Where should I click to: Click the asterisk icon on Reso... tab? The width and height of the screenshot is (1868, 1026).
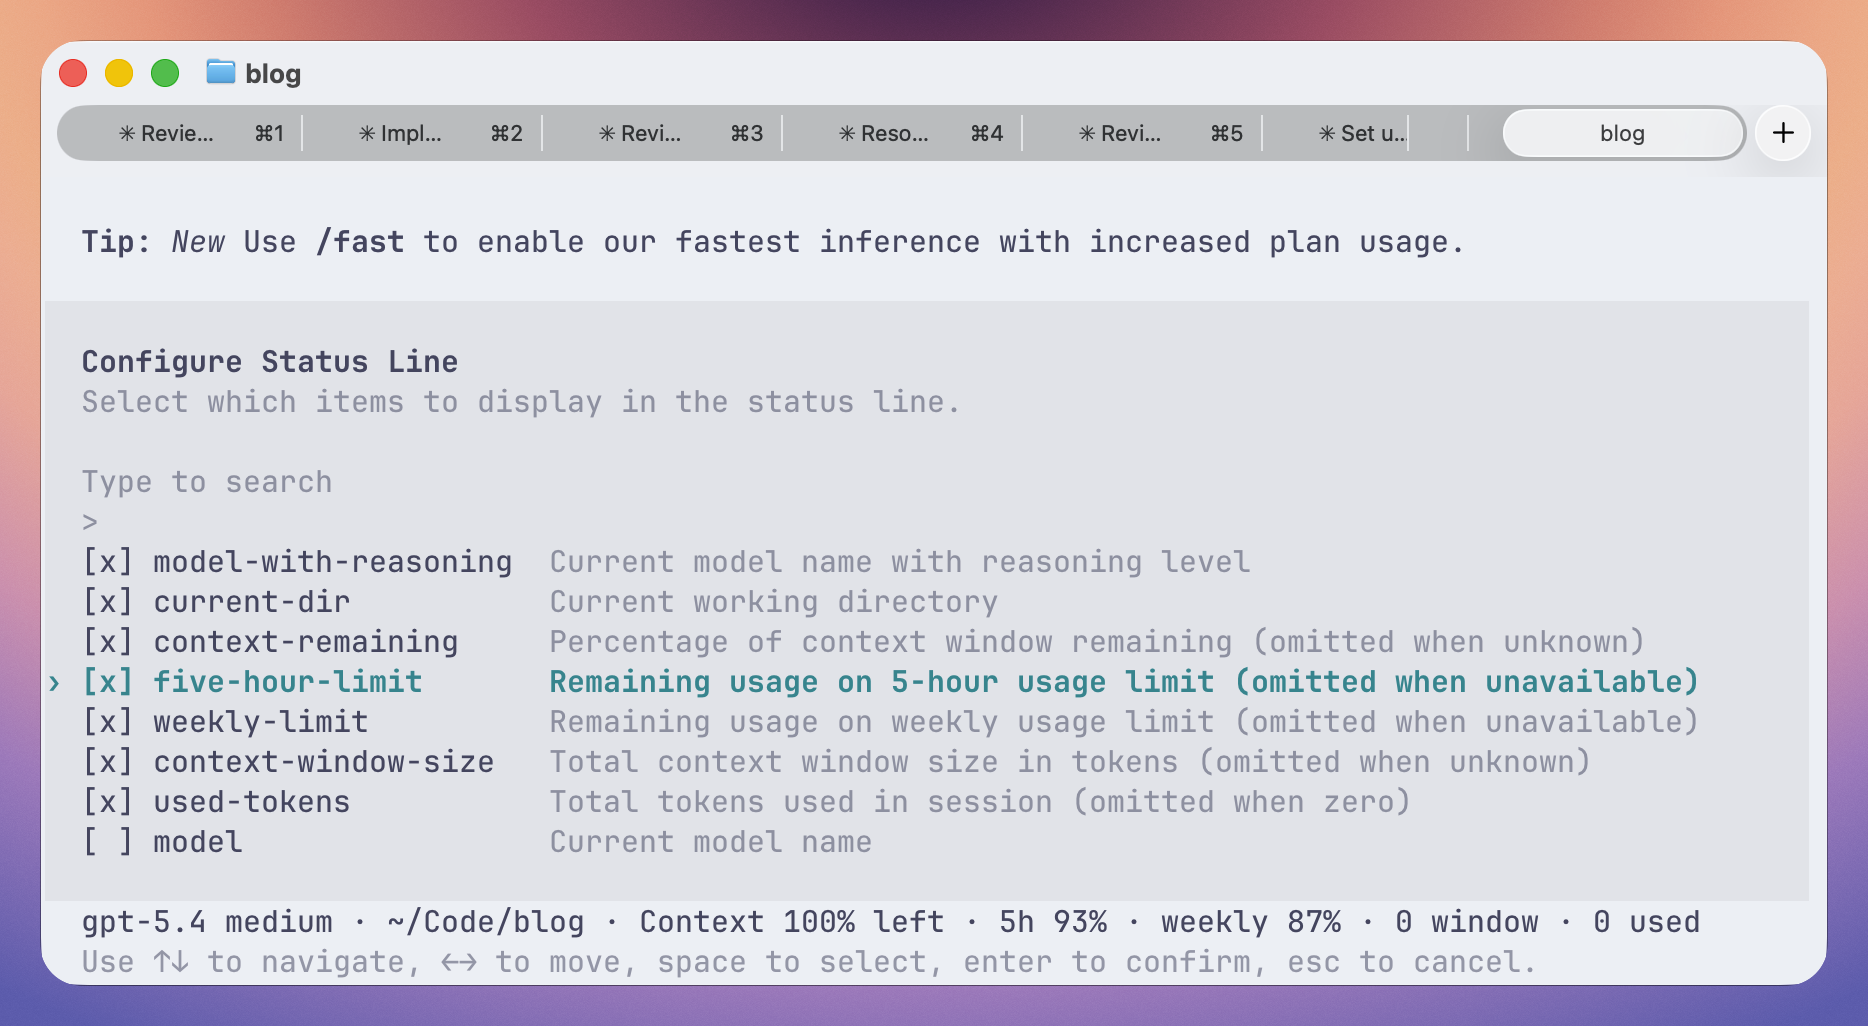pyautogui.click(x=847, y=133)
